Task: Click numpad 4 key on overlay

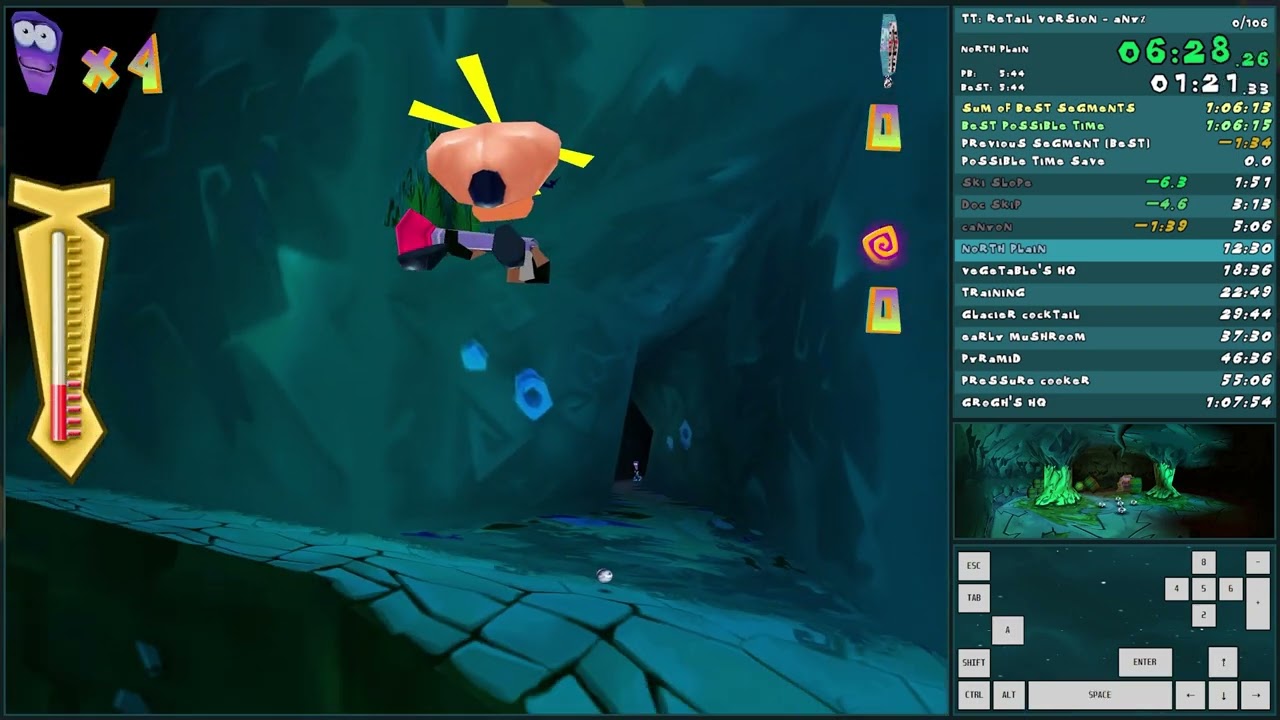Action: point(1177,589)
